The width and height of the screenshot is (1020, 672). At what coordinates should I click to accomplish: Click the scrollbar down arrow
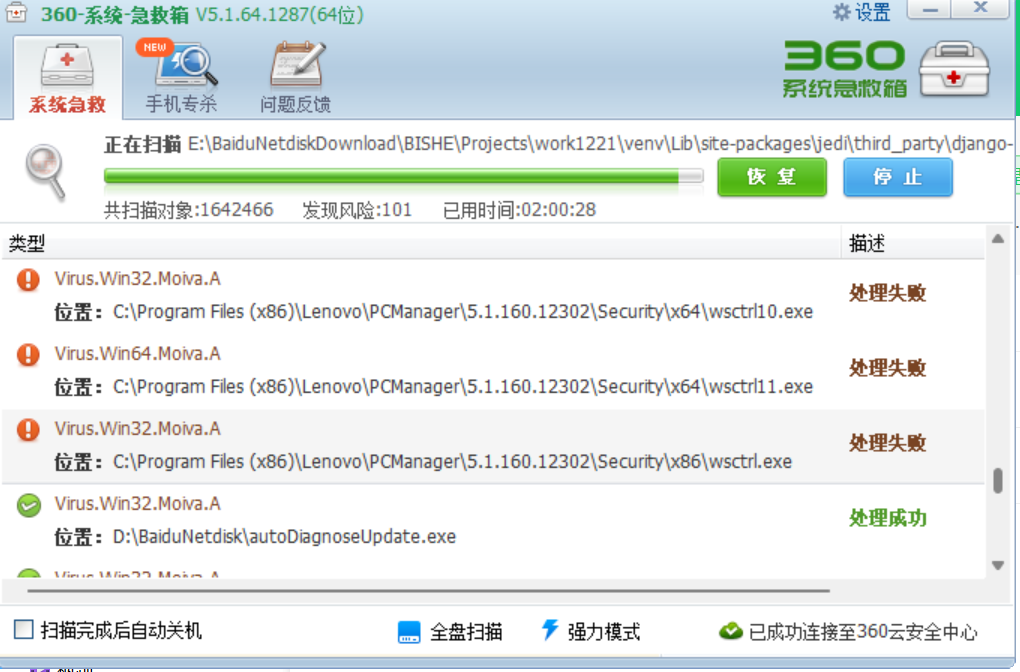998,565
